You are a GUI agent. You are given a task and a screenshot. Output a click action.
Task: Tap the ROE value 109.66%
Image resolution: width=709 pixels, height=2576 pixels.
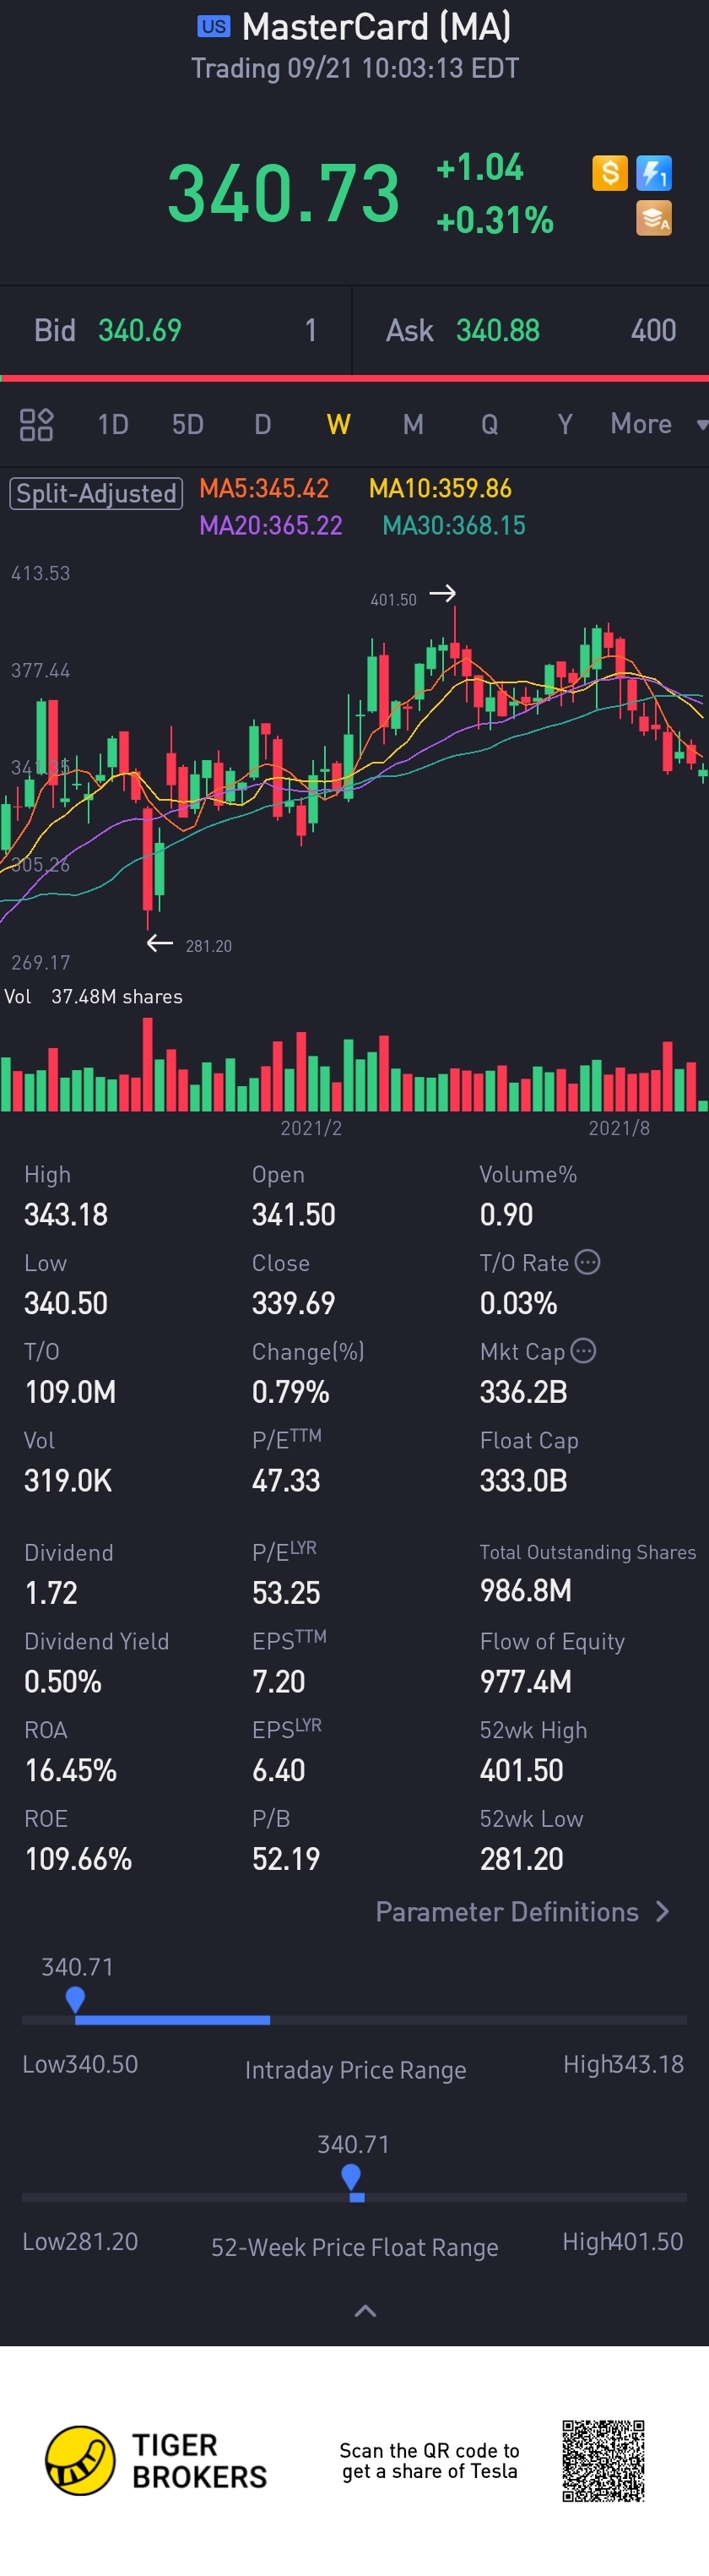coord(78,1859)
